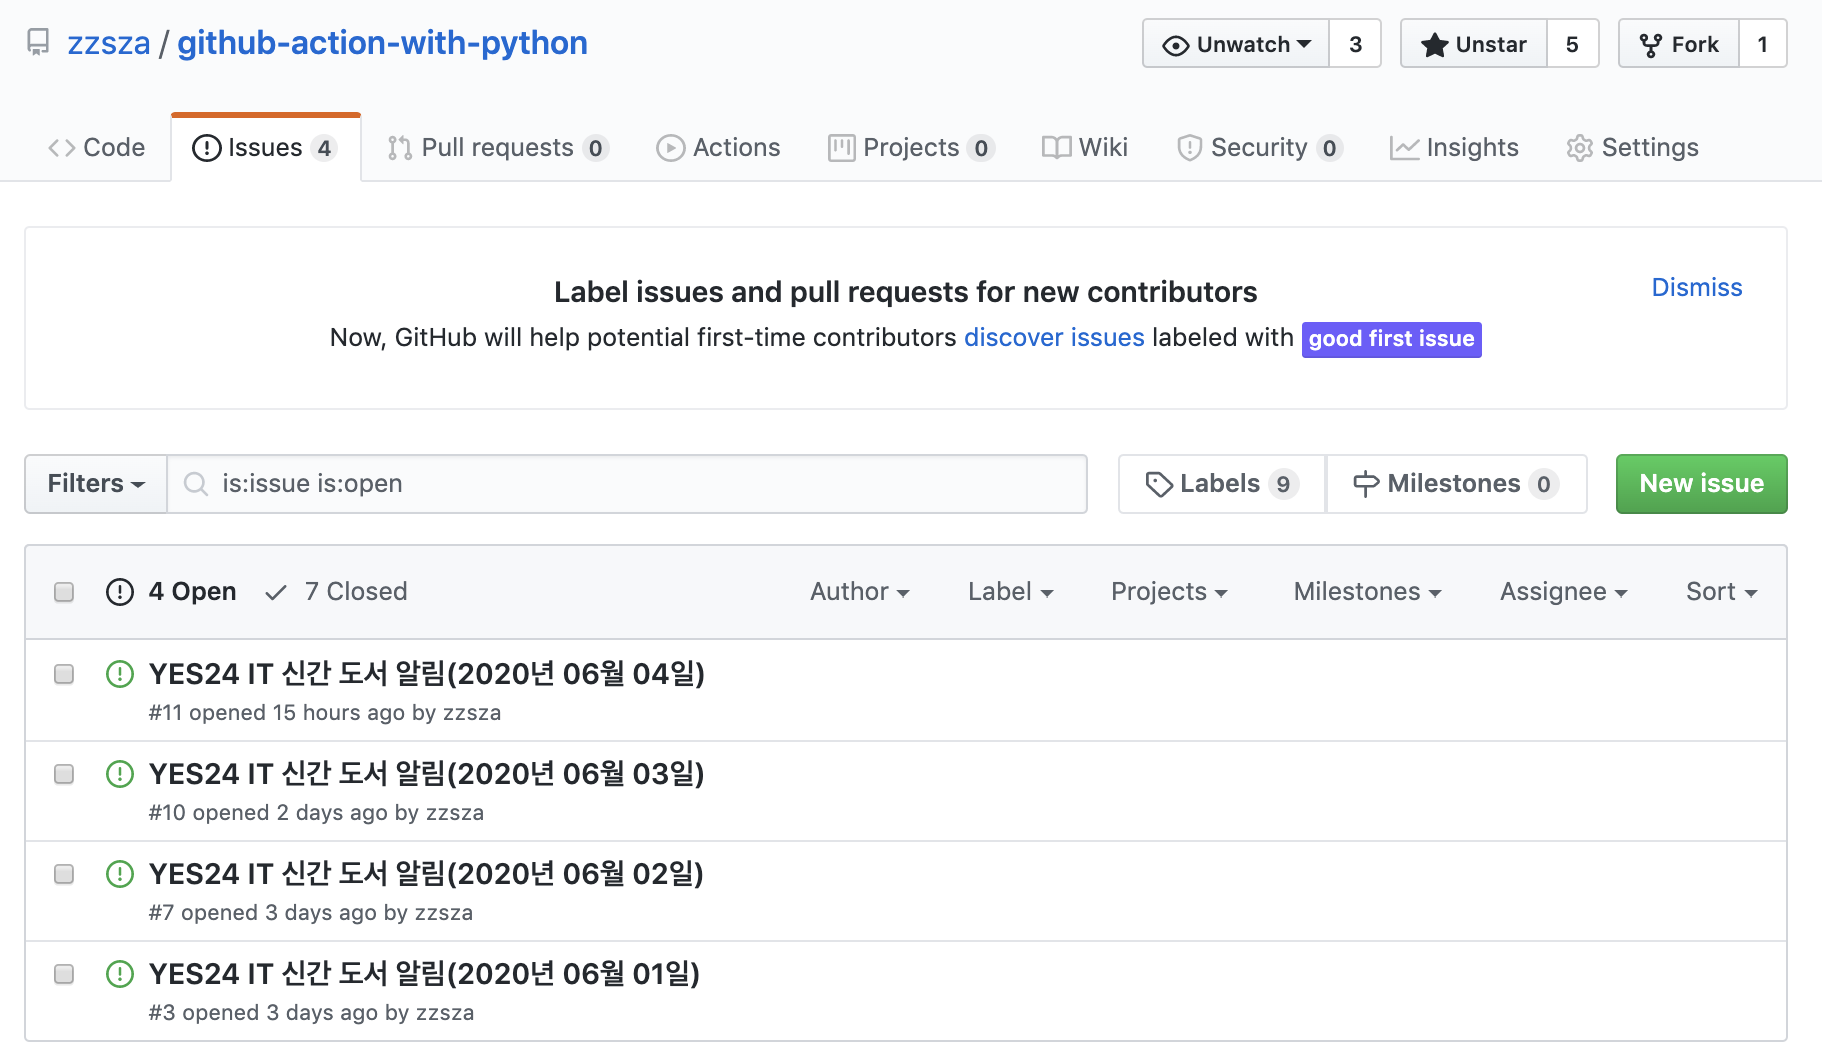The width and height of the screenshot is (1822, 1054).
Task: Focus the is:issue is:open search field
Action: pos(640,484)
